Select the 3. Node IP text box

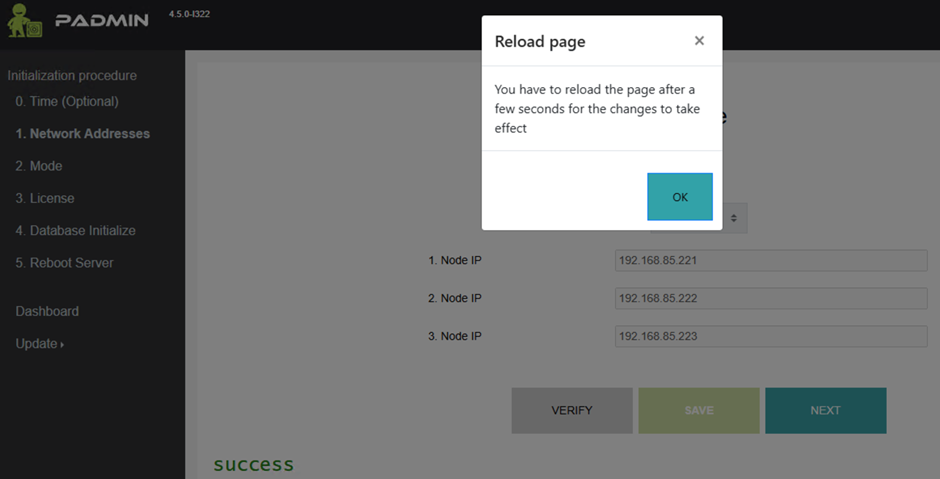[x=770, y=337]
